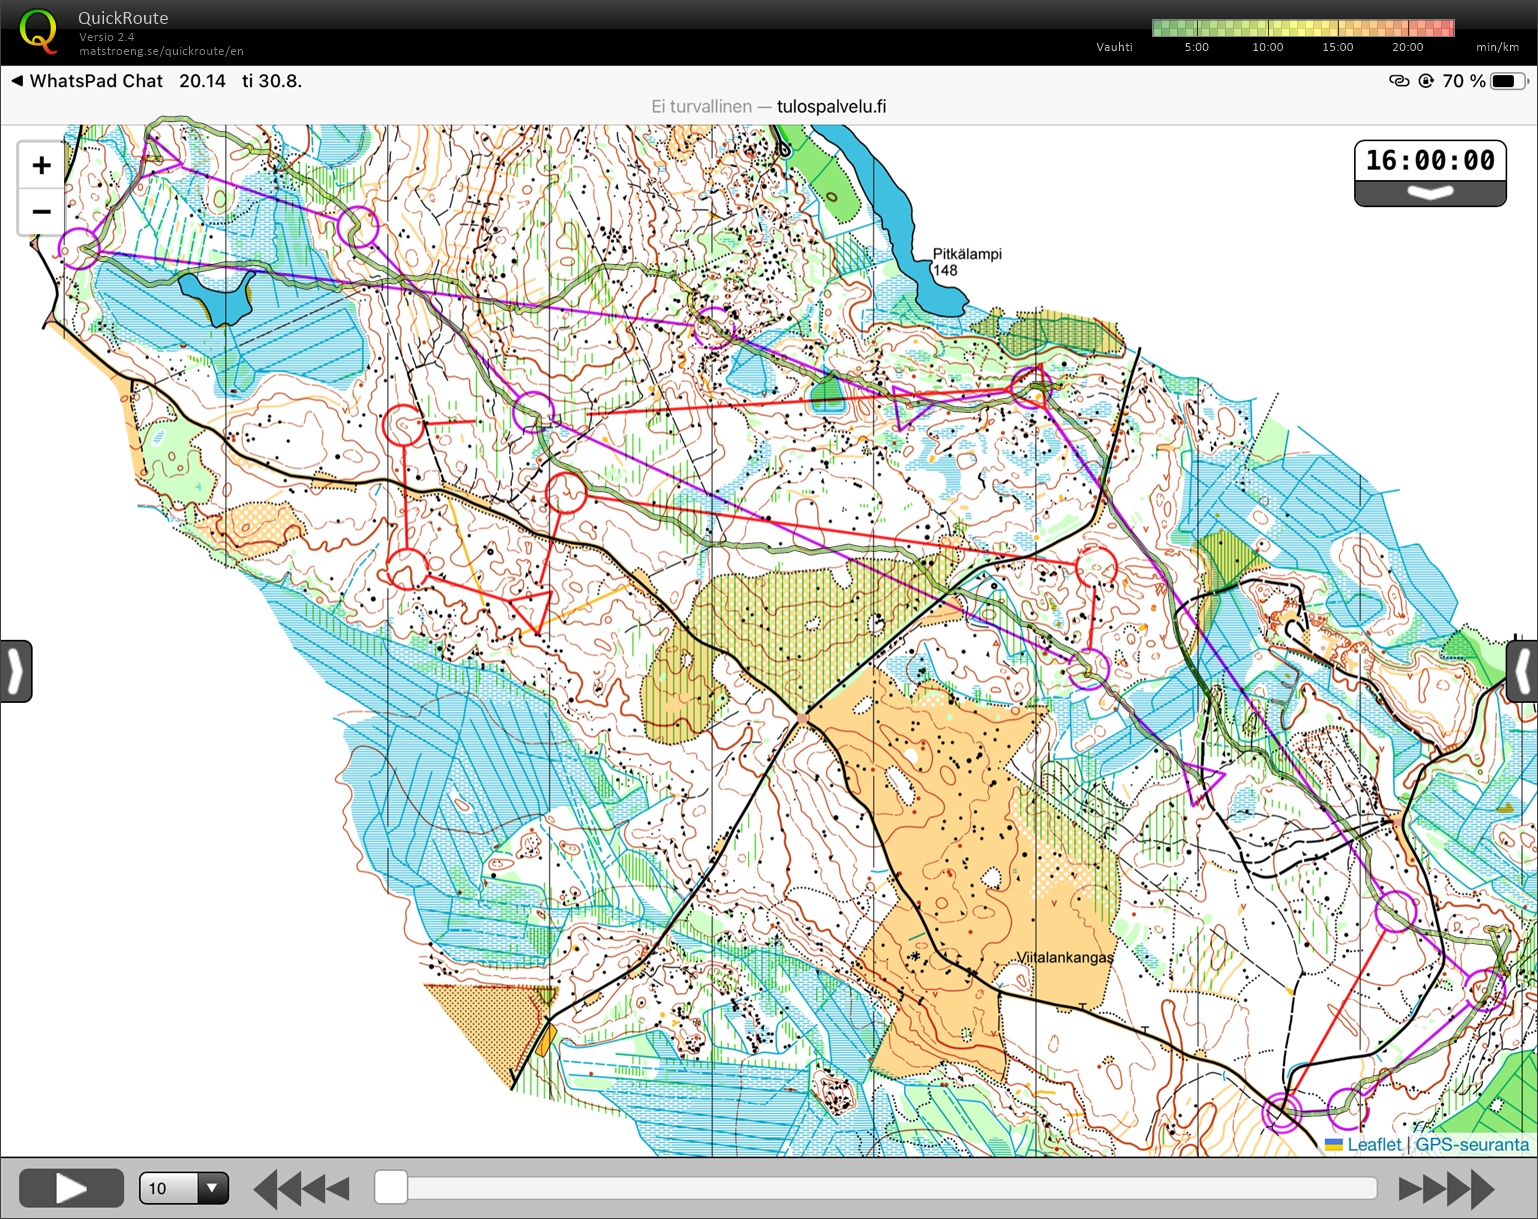The width and height of the screenshot is (1538, 1219).
Task: Rewind playback using triple left arrows
Action: (x=301, y=1189)
